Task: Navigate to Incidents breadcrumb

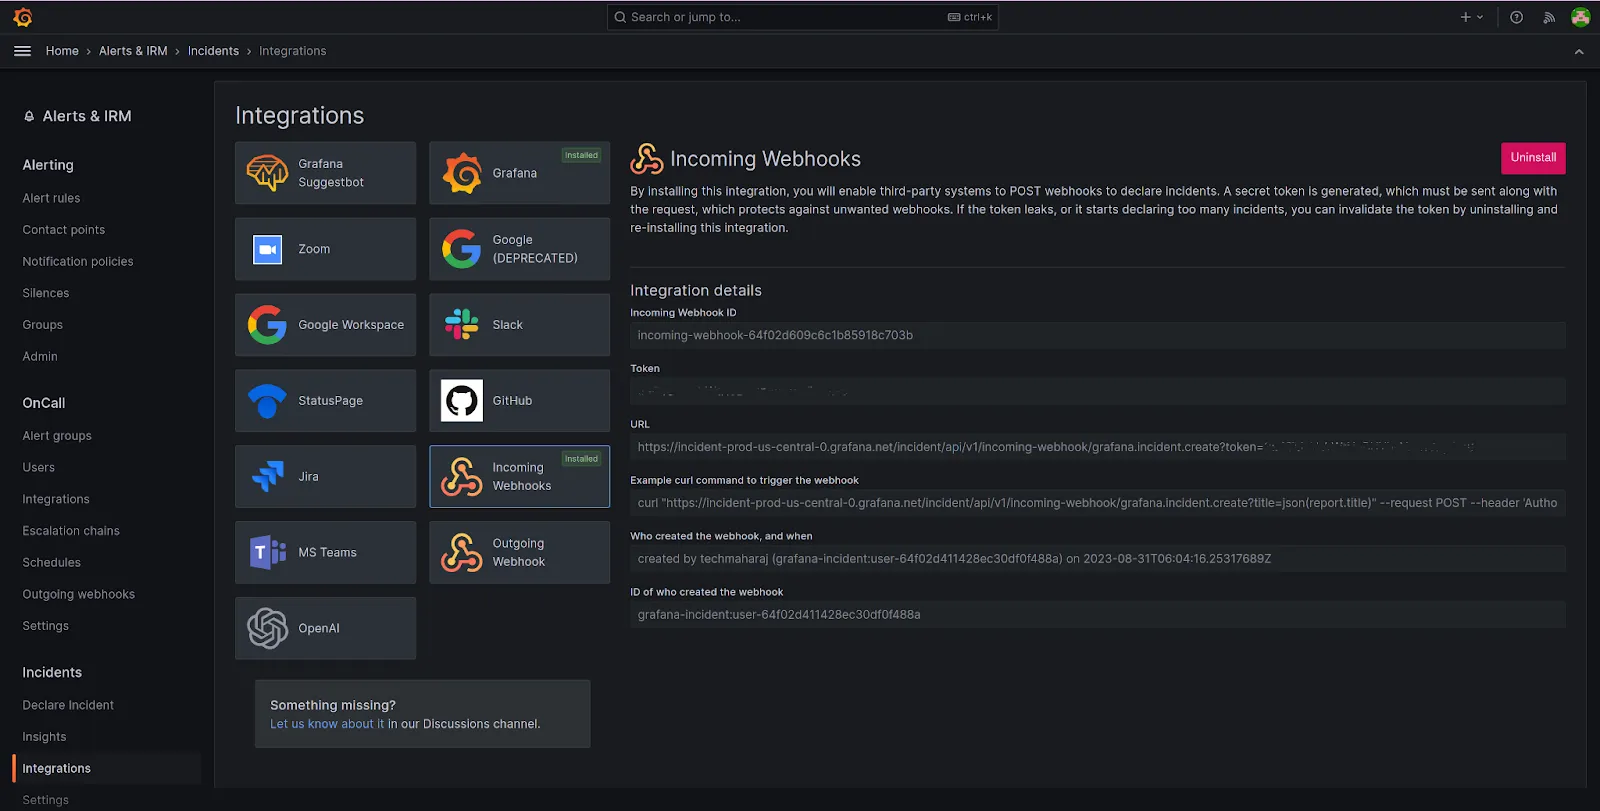Action: 213,51
